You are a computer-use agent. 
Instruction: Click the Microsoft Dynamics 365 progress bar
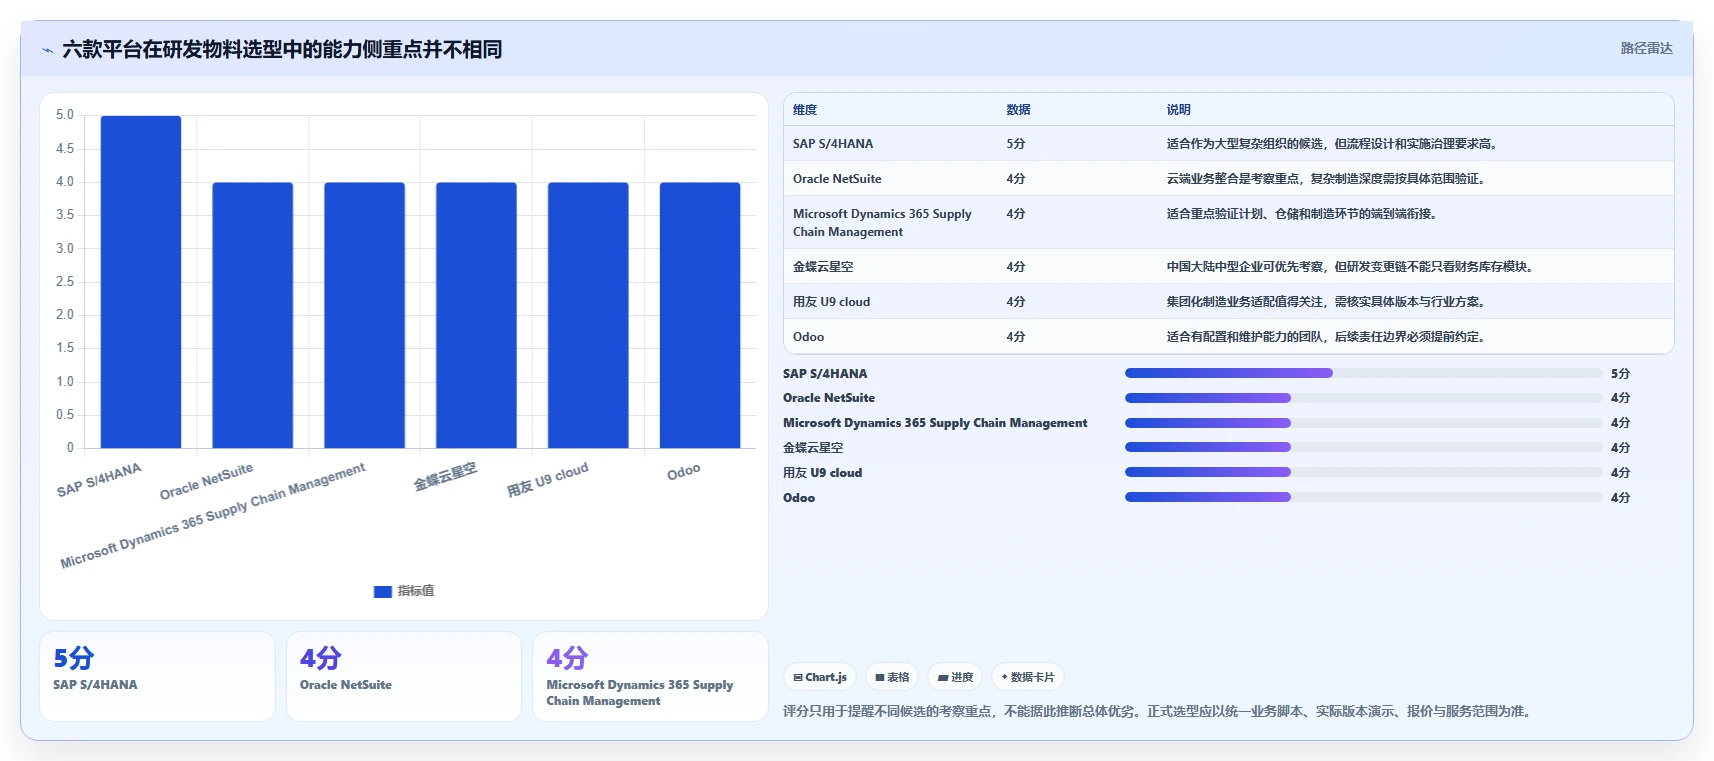[1364, 423]
